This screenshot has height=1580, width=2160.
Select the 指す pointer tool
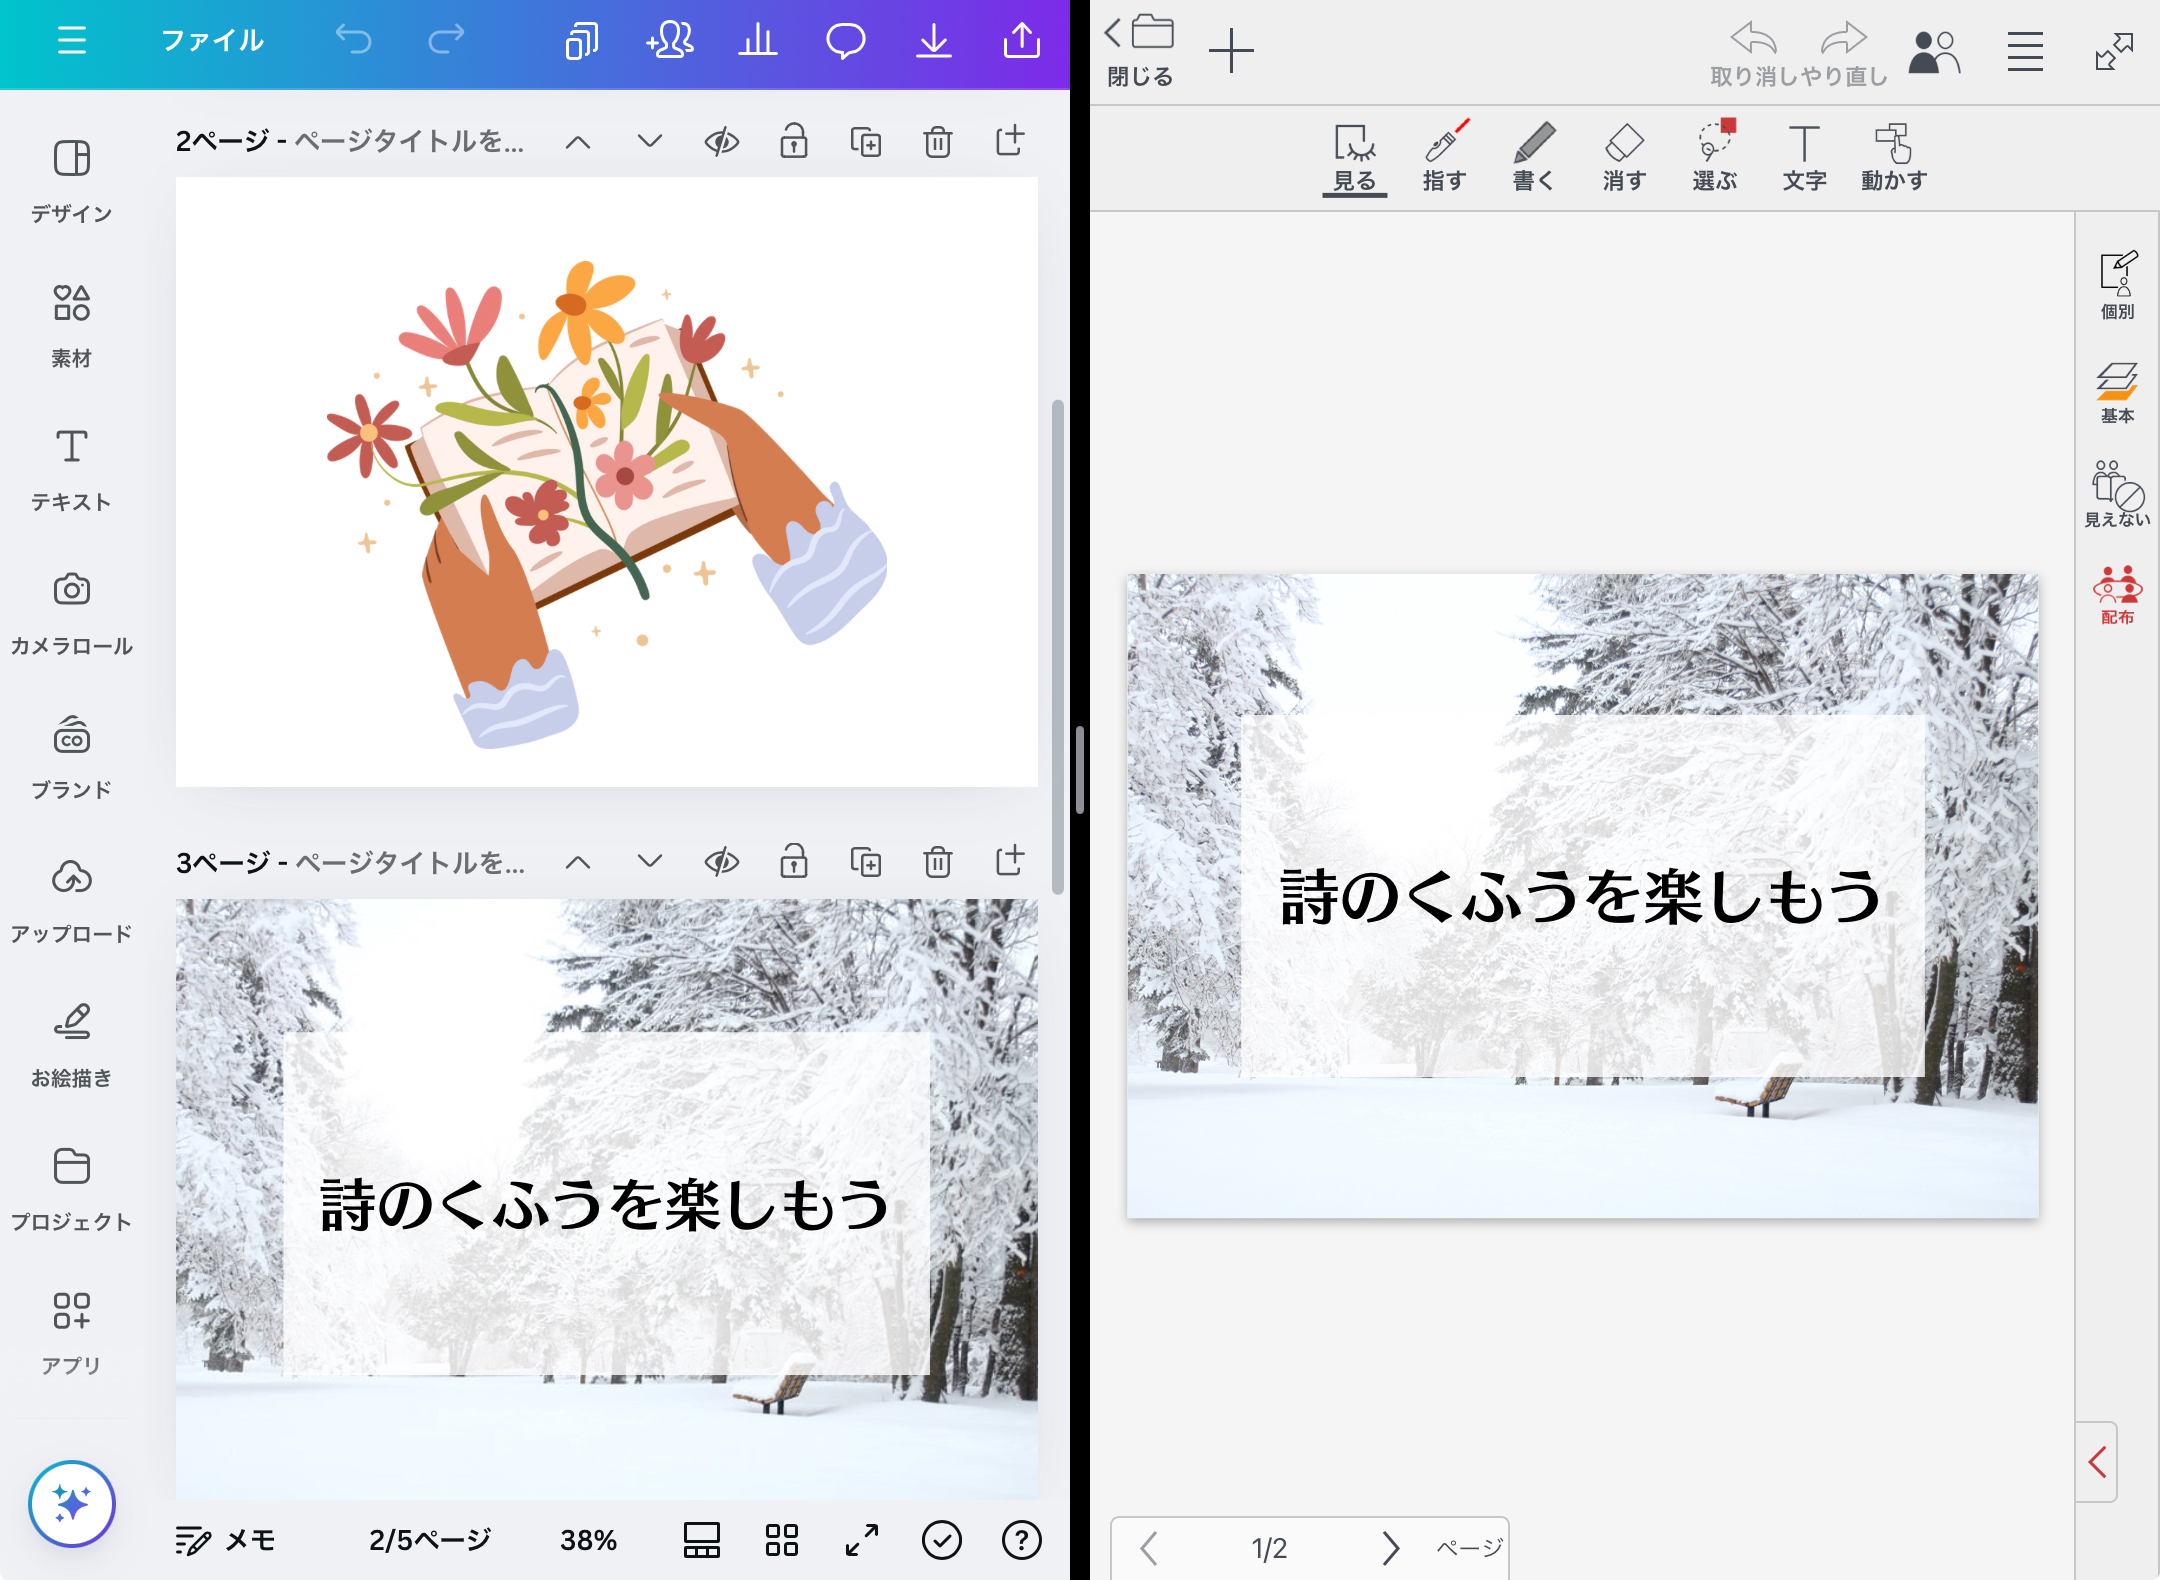[x=1444, y=156]
